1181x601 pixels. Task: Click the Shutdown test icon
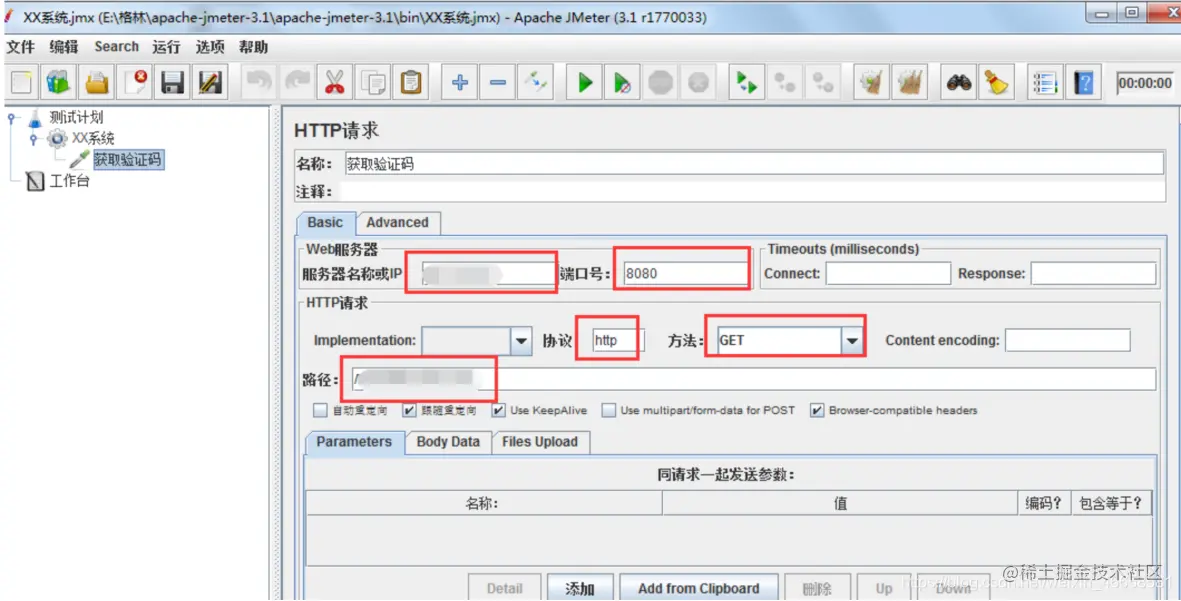tap(698, 82)
